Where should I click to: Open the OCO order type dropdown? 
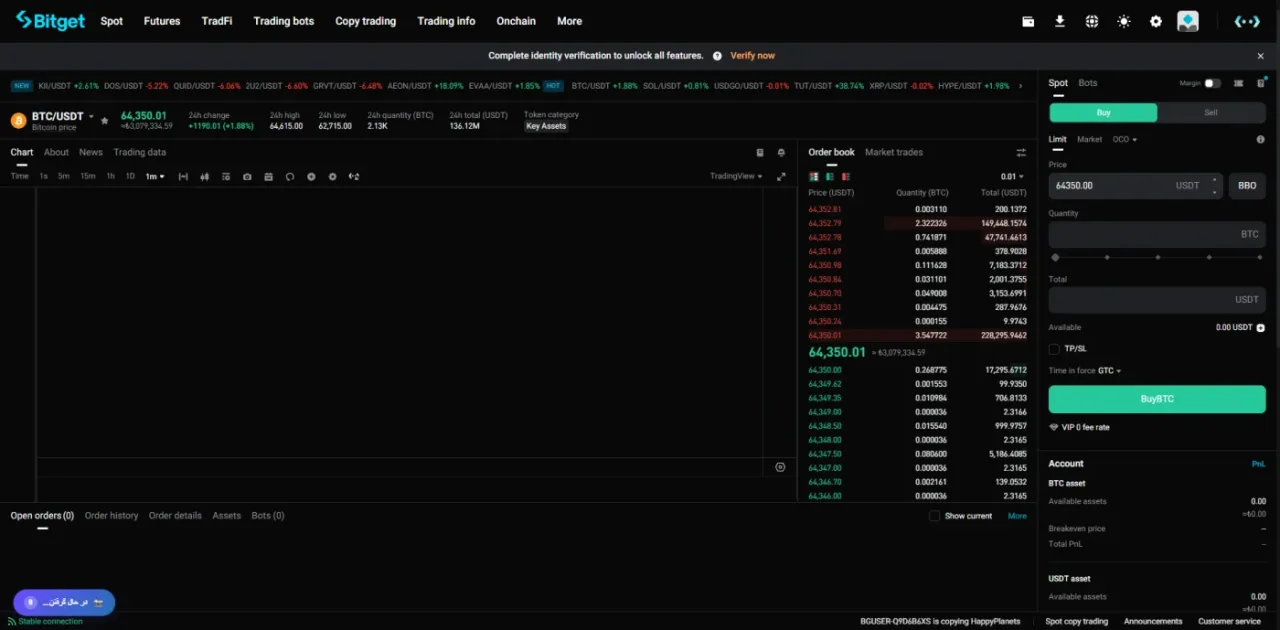click(x=1125, y=140)
